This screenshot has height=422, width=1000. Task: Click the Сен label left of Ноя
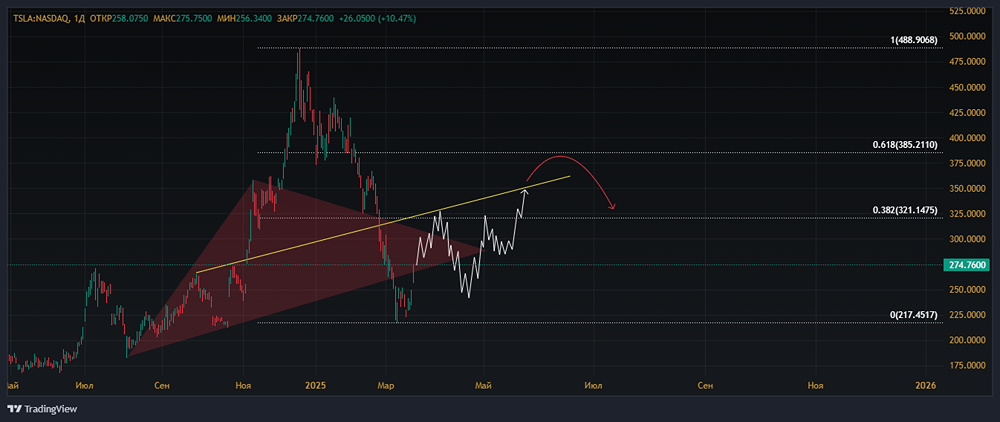point(162,386)
